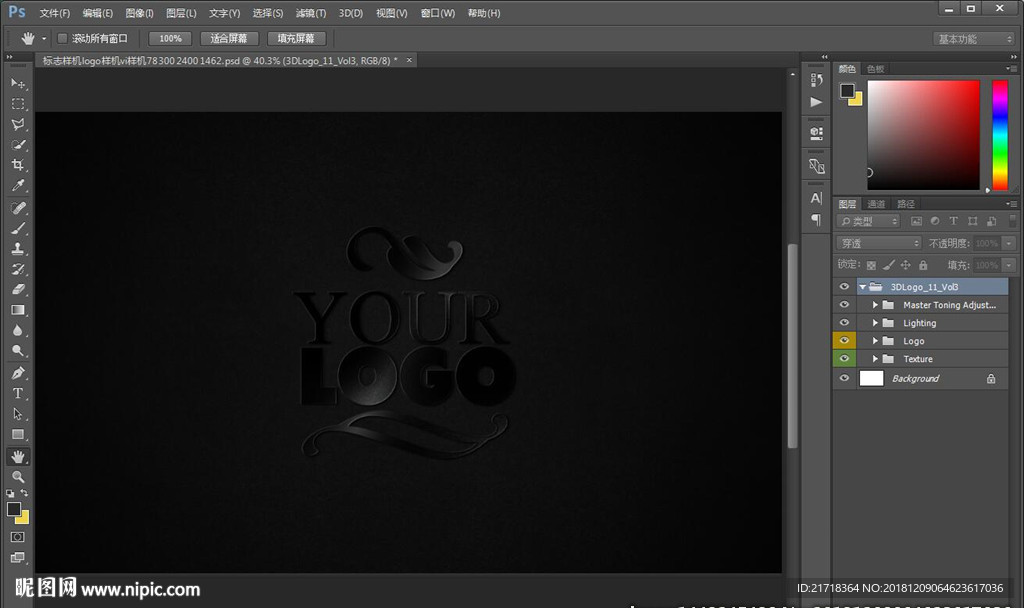Viewport: 1024px width, 608px height.
Task: Open the 填充 fill dropdown arrow
Action: click(1009, 265)
